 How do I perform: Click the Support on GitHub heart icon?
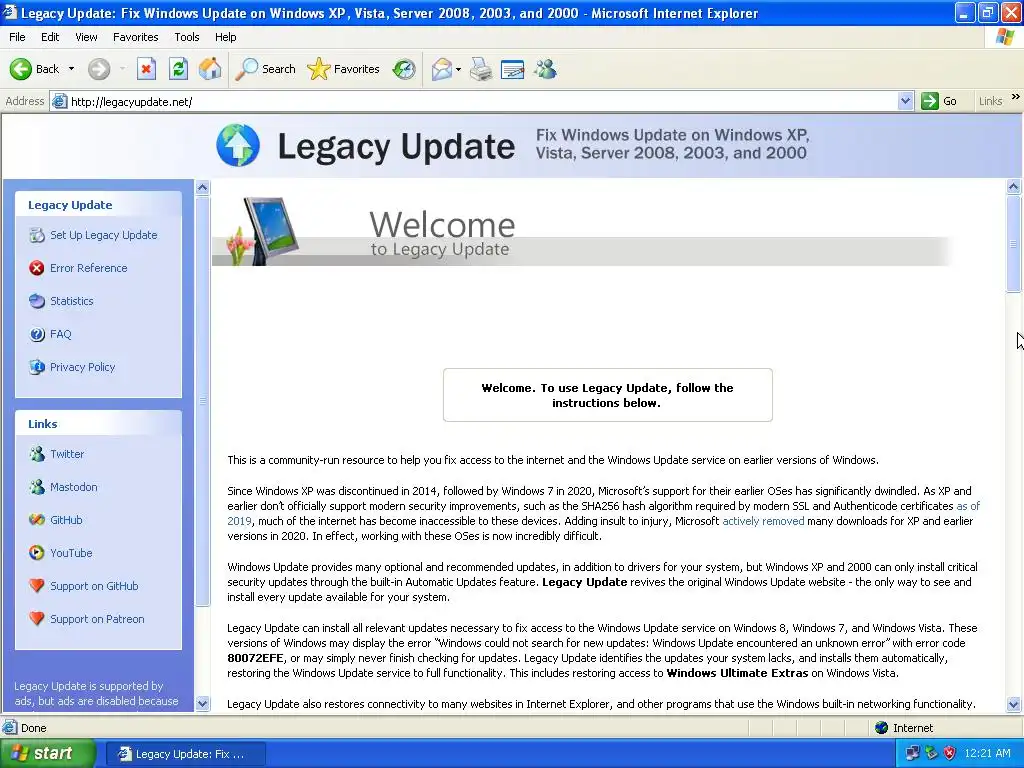[x=37, y=586]
